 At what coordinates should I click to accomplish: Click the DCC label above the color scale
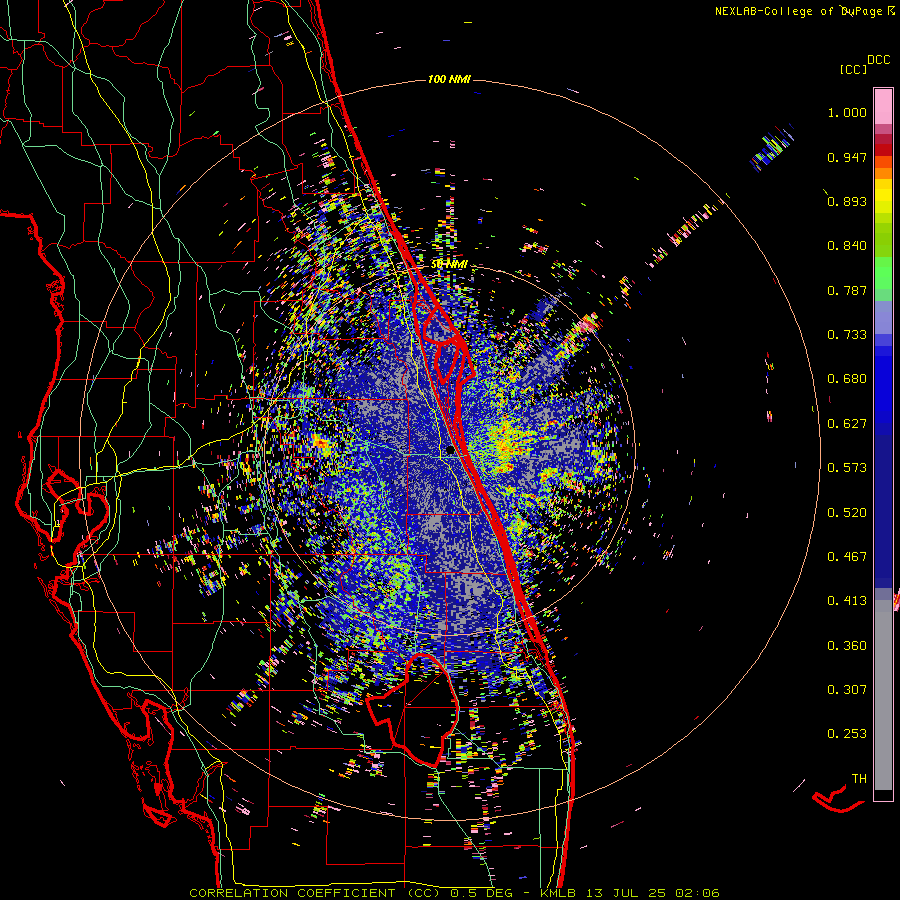click(x=878, y=60)
